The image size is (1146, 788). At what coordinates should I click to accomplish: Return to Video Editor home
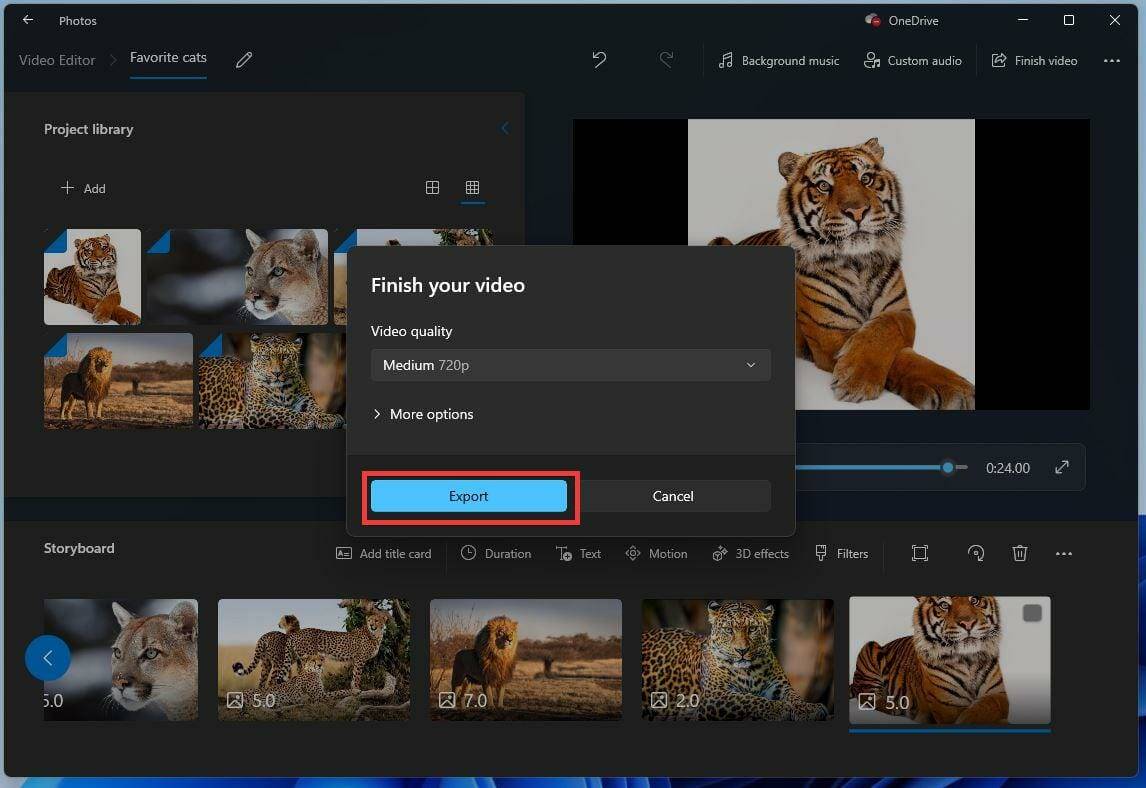[56, 60]
